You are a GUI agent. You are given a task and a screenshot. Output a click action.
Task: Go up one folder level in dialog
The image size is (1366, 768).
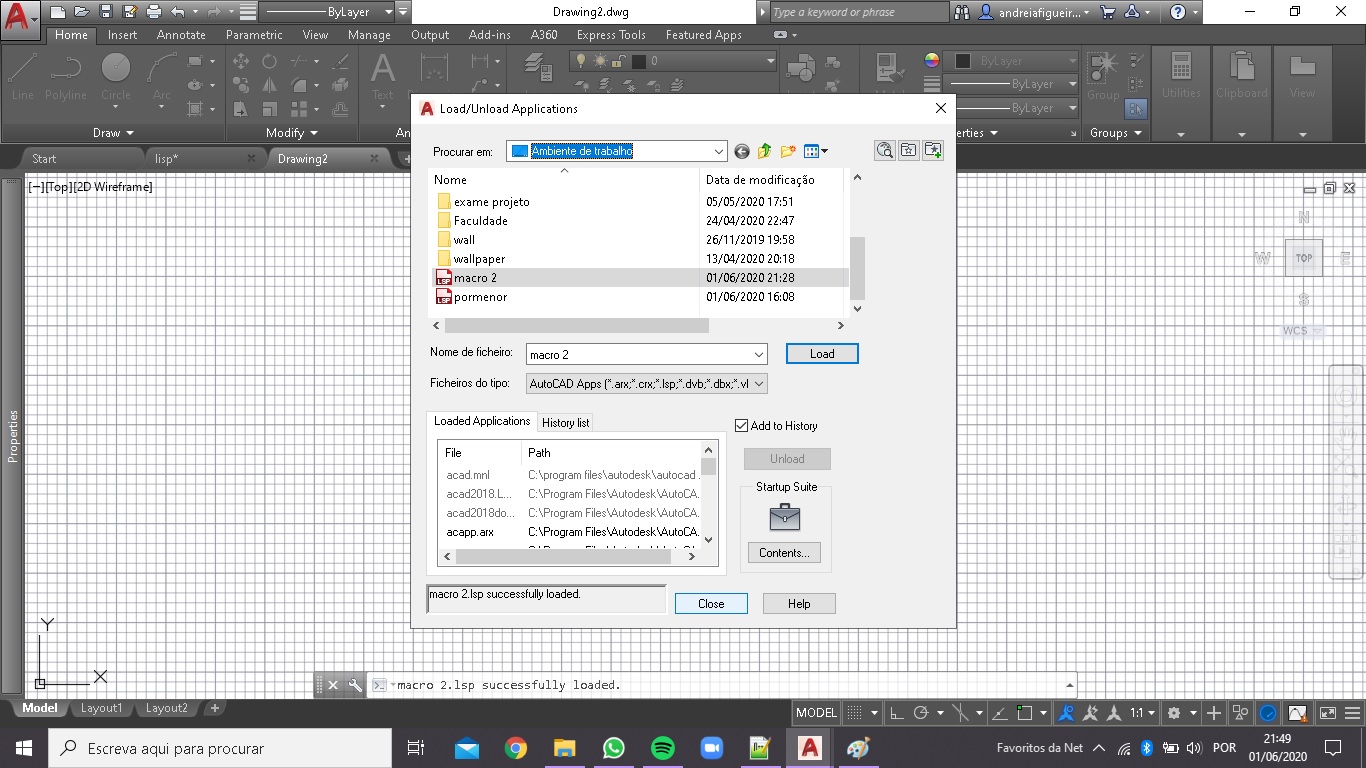tap(765, 151)
